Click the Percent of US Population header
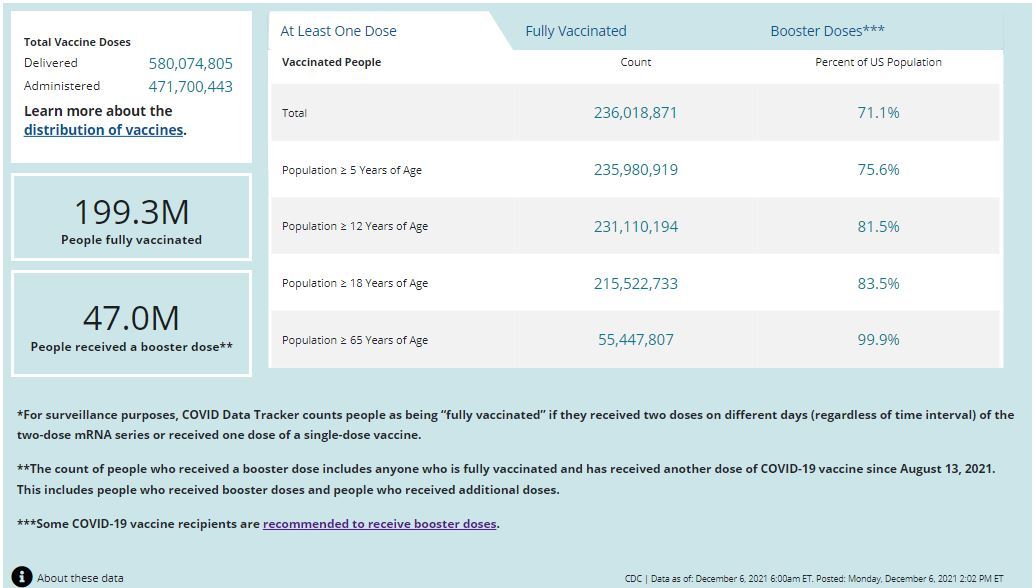 (x=878, y=62)
